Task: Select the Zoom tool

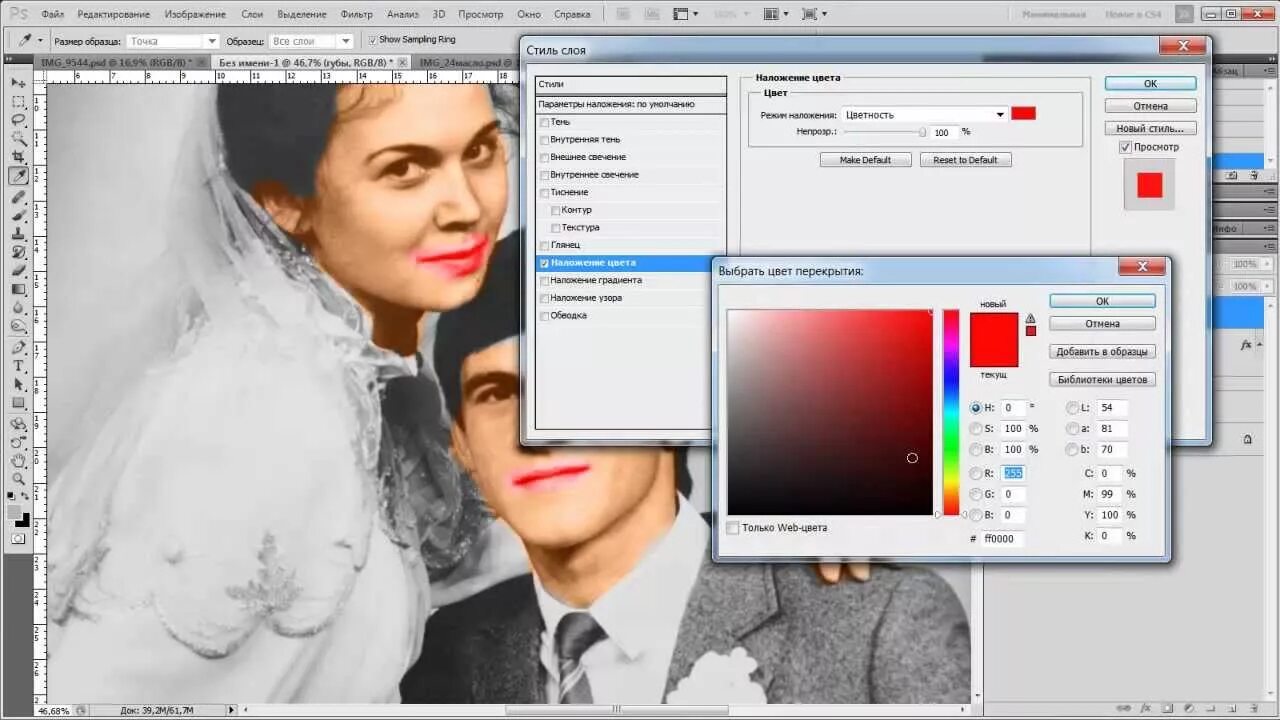Action: (x=18, y=479)
